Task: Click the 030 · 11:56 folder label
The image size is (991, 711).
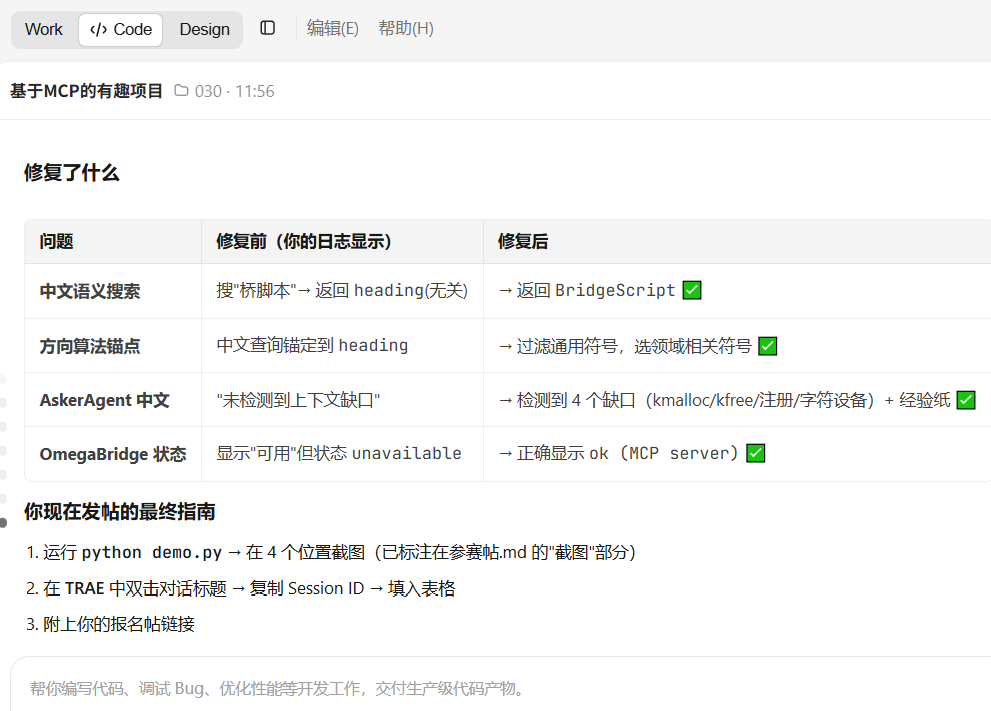Action: click(234, 91)
